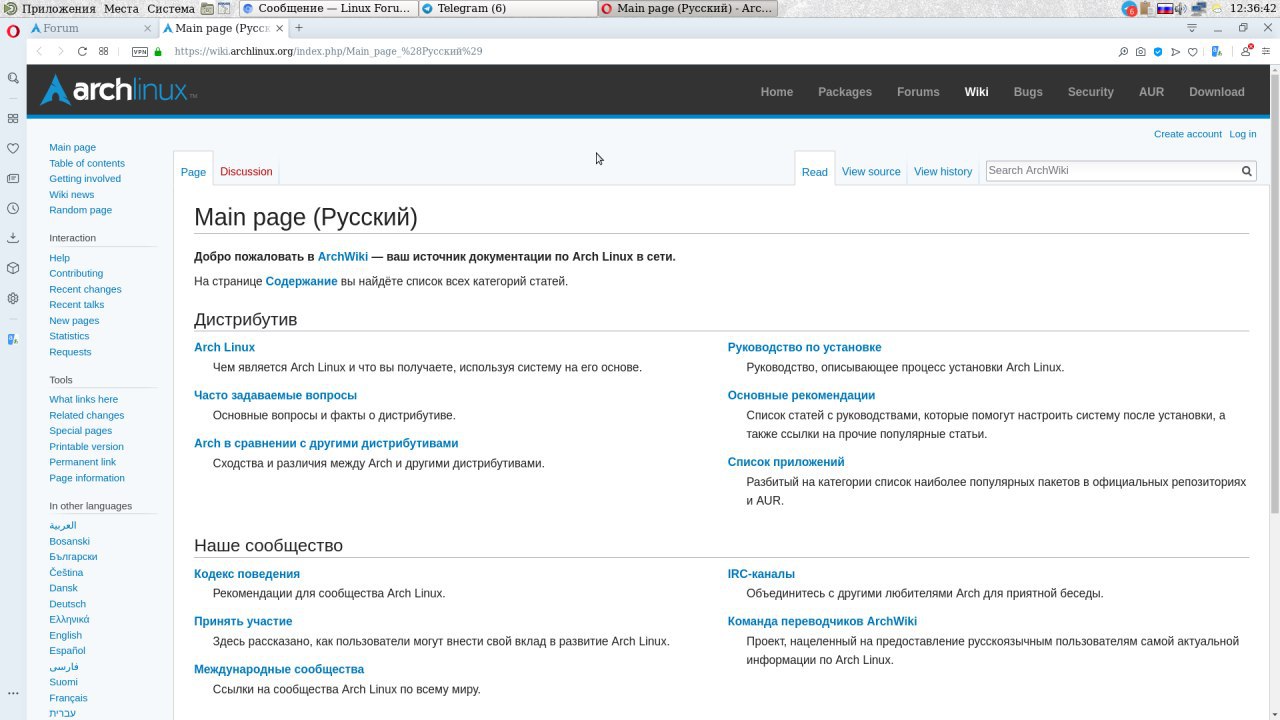
Task: Close the Forum browser tab
Action: click(x=148, y=28)
